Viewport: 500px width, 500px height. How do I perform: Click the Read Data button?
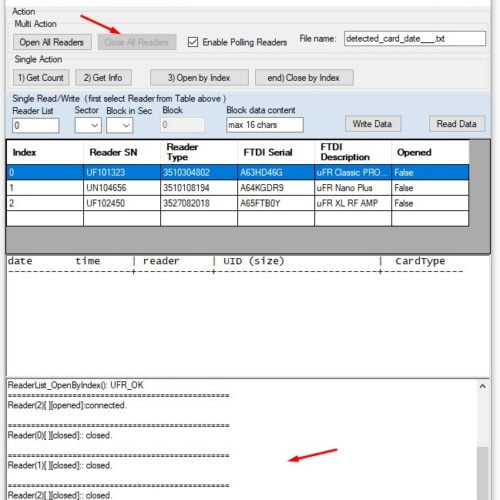(x=457, y=124)
